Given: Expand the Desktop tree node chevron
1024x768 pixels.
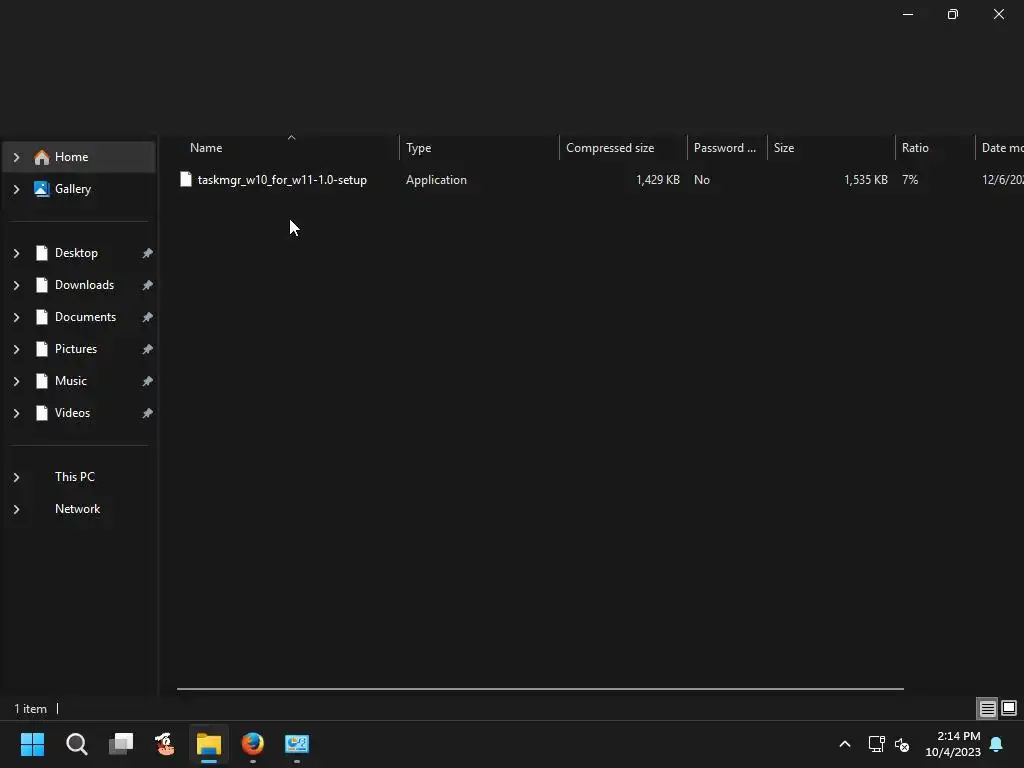Looking at the screenshot, I should coord(16,253).
